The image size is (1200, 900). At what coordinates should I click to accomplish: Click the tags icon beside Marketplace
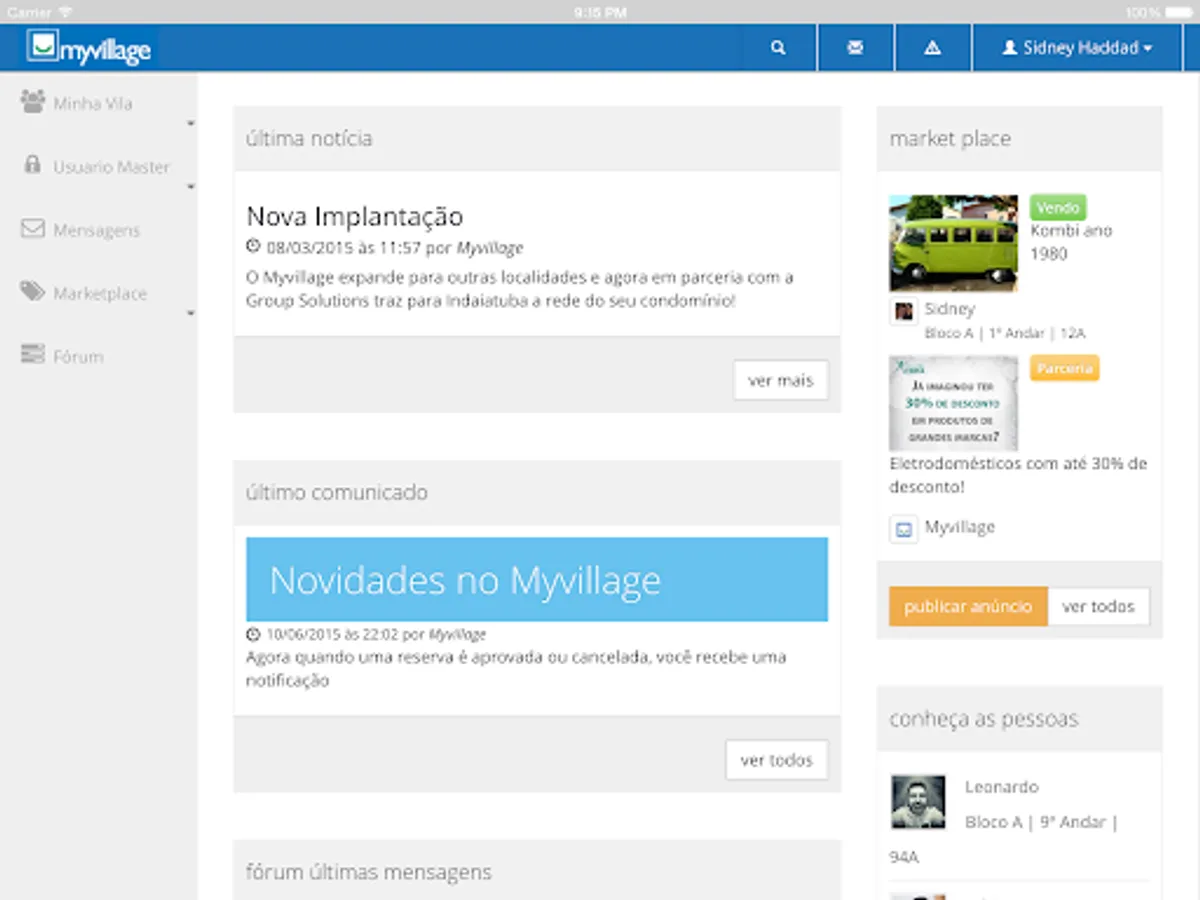(33, 292)
